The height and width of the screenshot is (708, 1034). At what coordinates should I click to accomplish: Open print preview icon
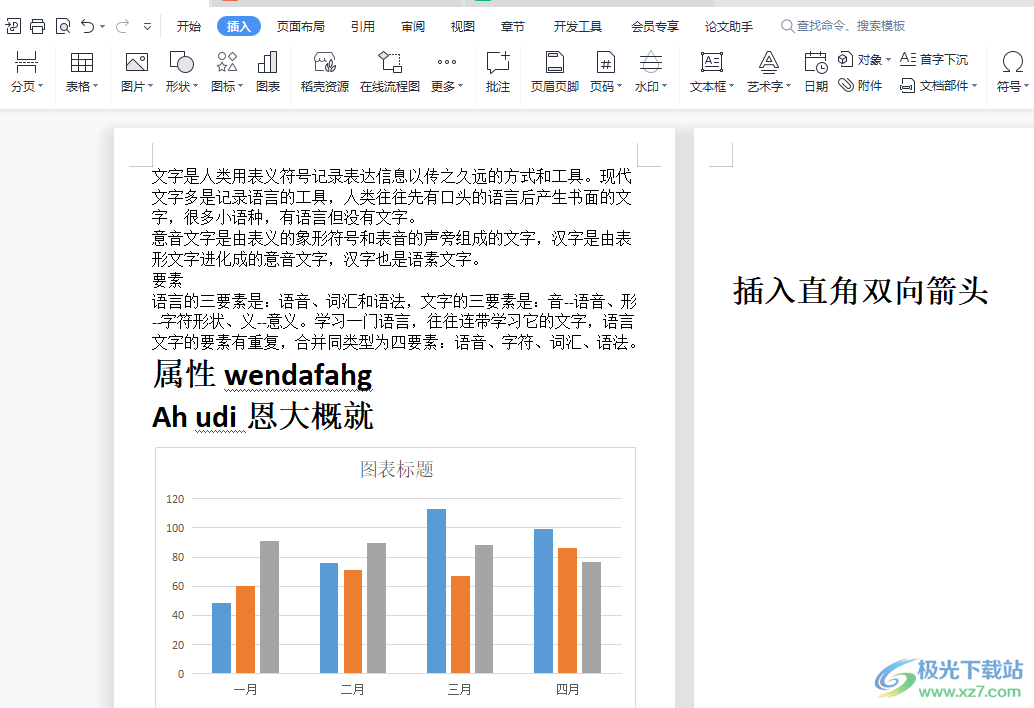tap(63, 26)
